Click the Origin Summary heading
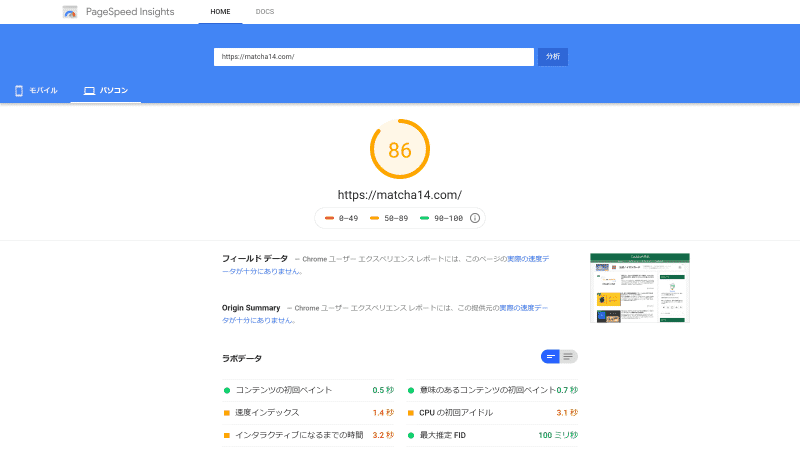This screenshot has height=450, width=800. pyautogui.click(x=251, y=308)
